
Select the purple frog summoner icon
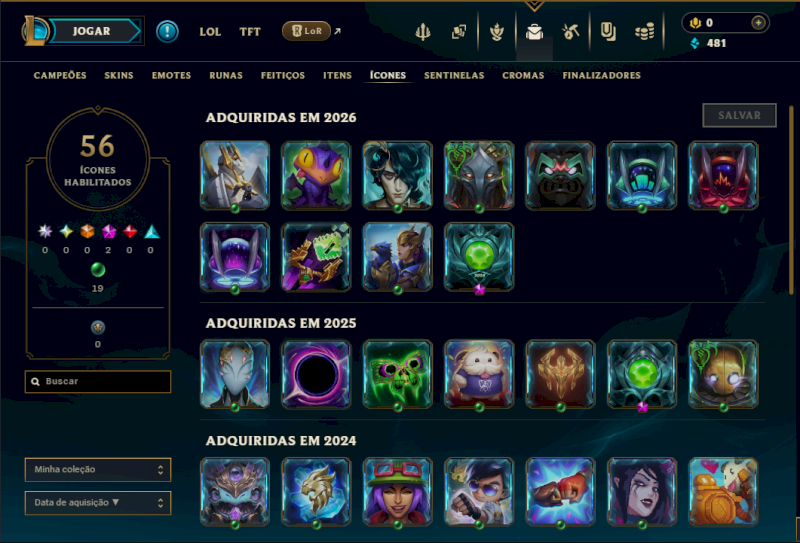tap(316, 176)
